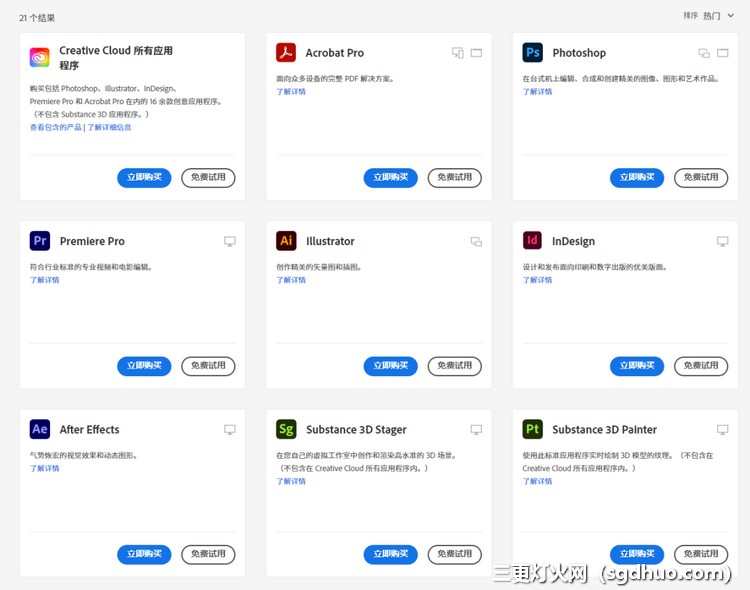Start Illustrator 免费试用
Viewport: 750px width, 590px height.
click(454, 366)
